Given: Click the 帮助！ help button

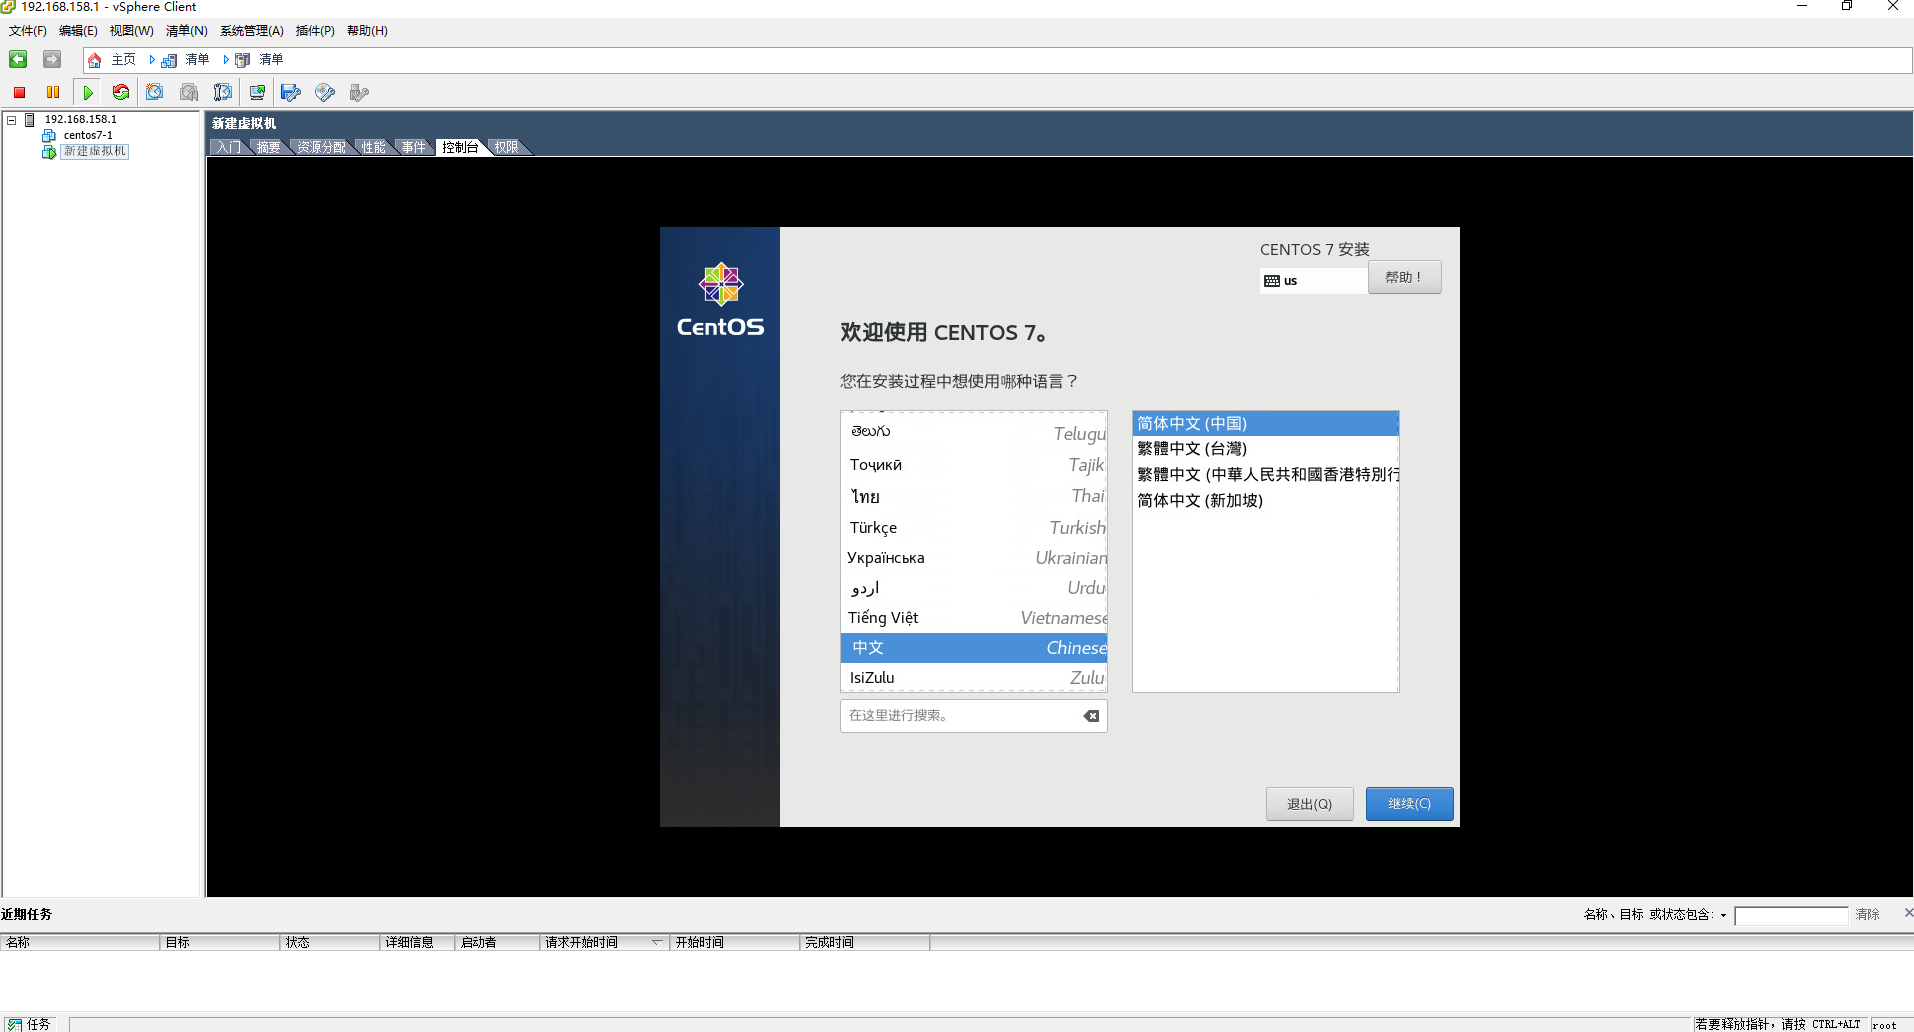Looking at the screenshot, I should (1404, 277).
